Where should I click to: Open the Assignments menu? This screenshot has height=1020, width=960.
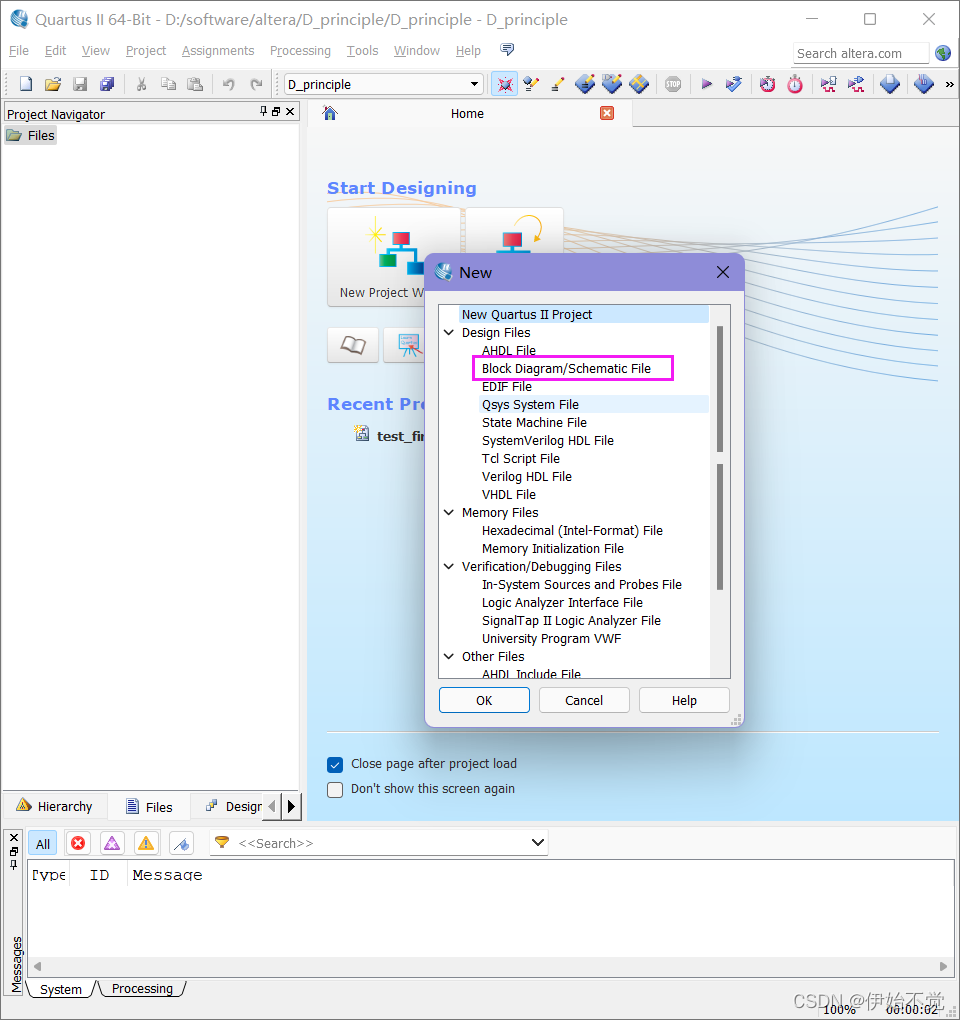[218, 51]
